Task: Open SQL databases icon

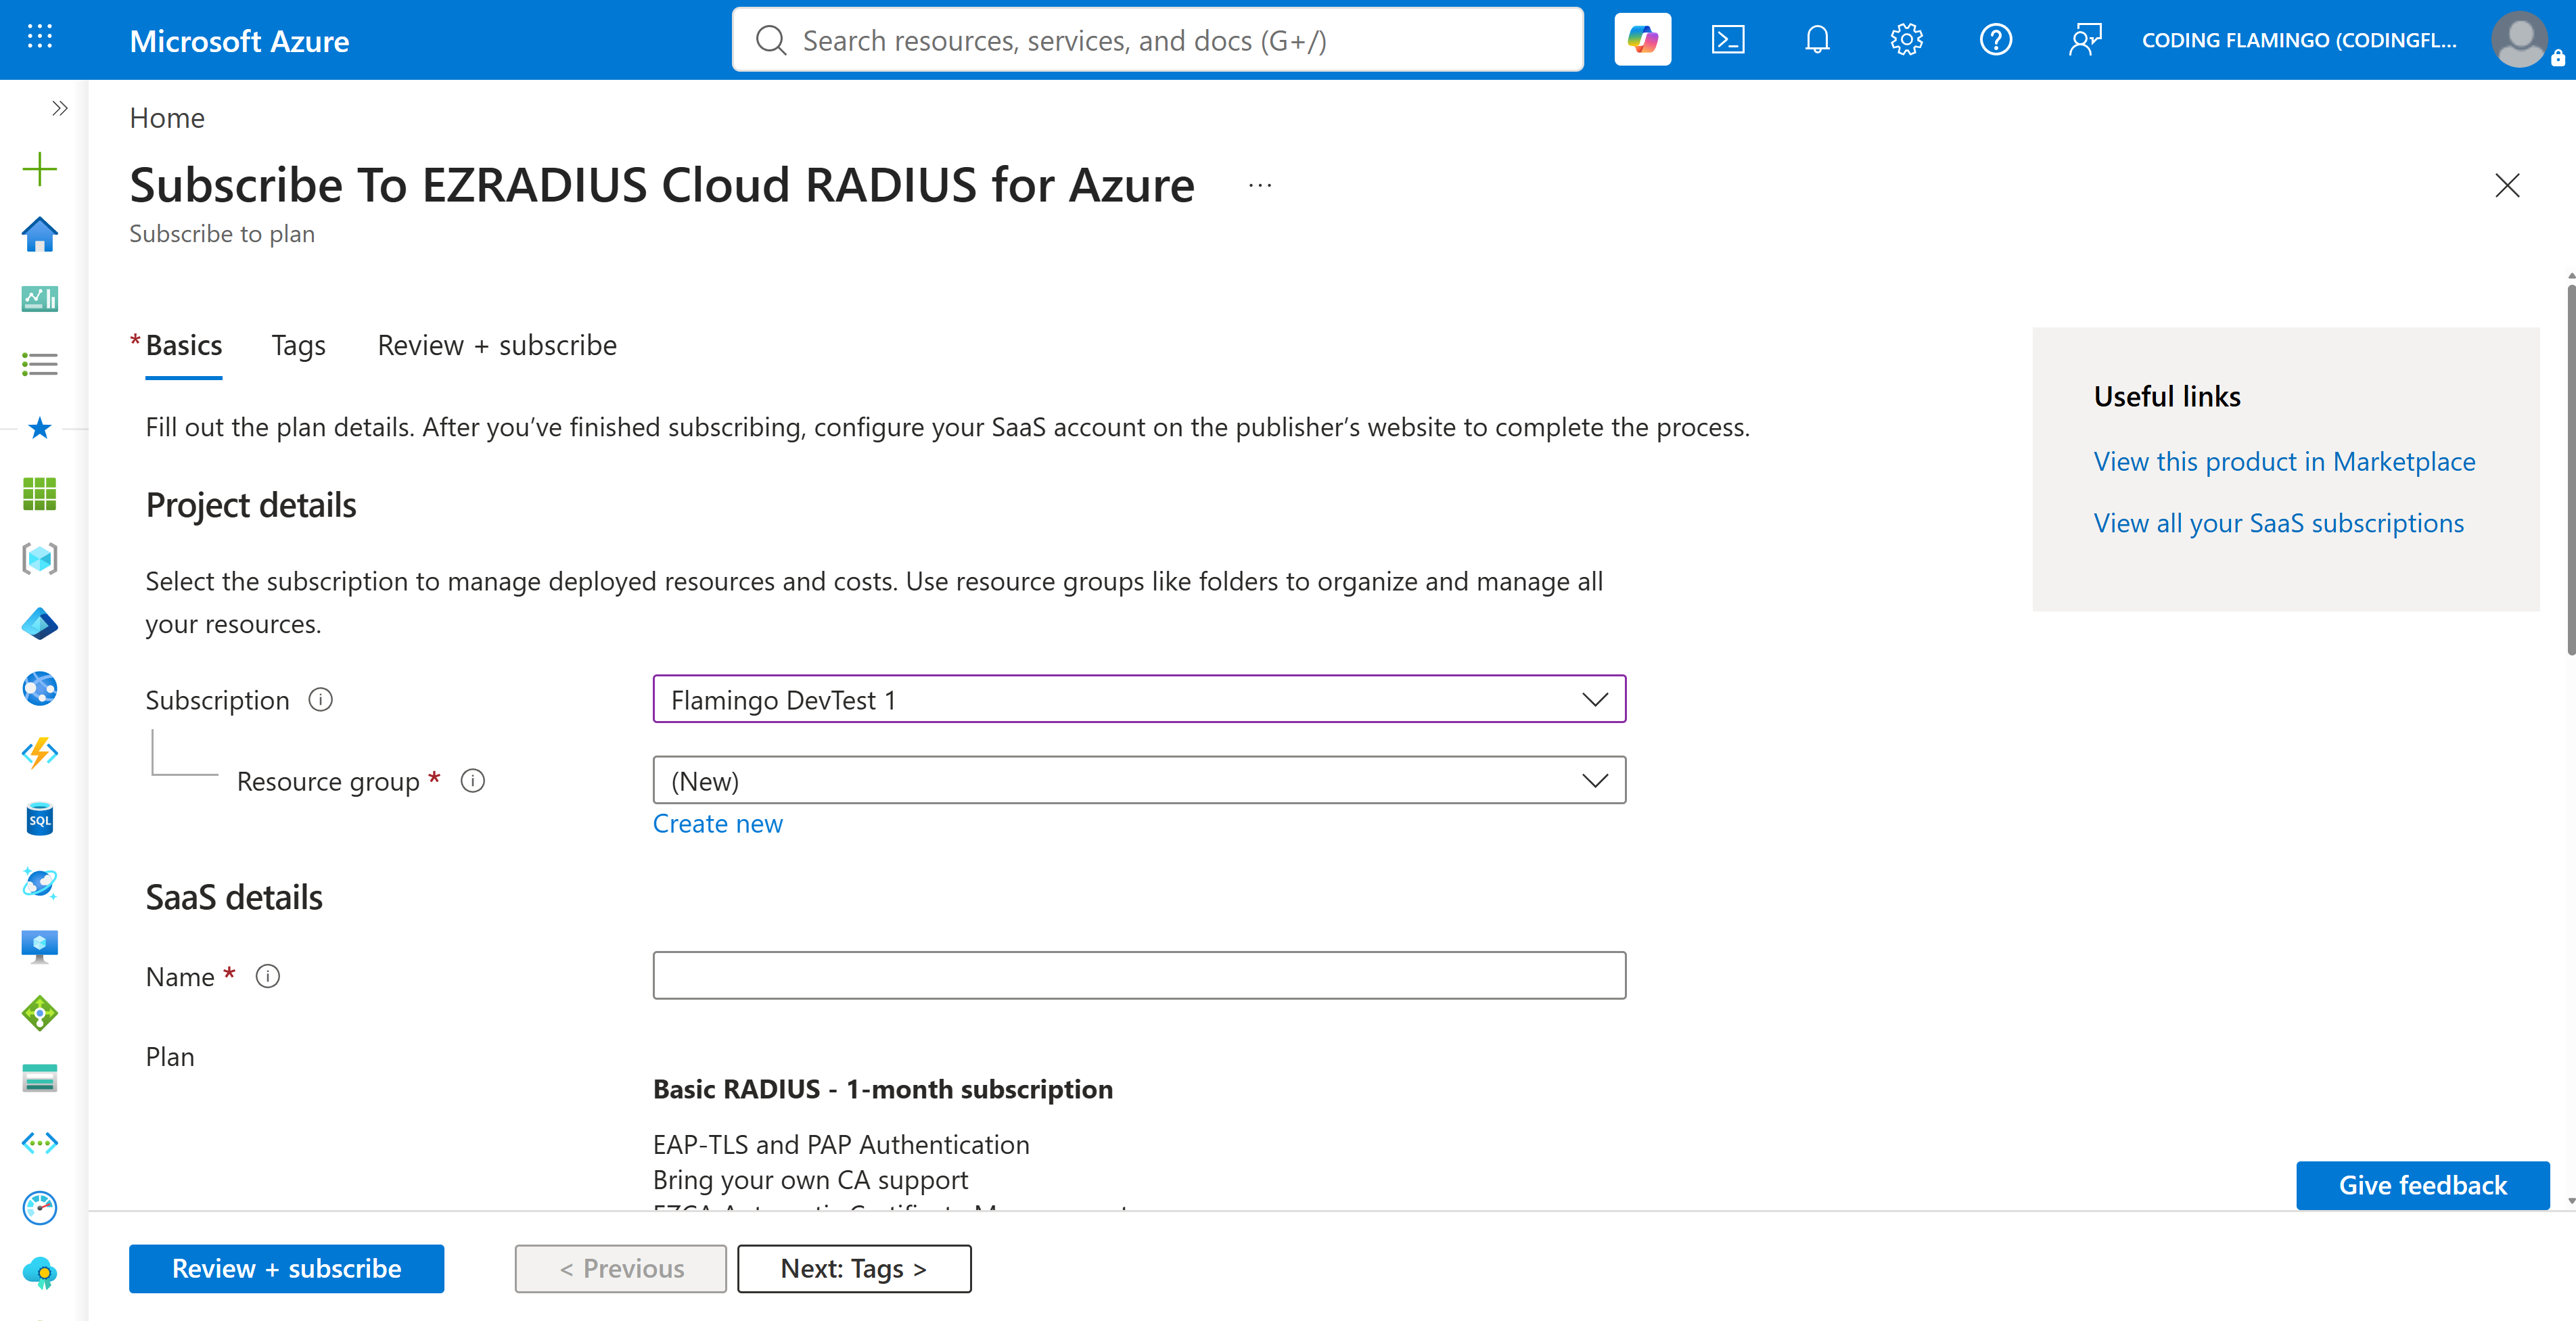Action: [40, 819]
